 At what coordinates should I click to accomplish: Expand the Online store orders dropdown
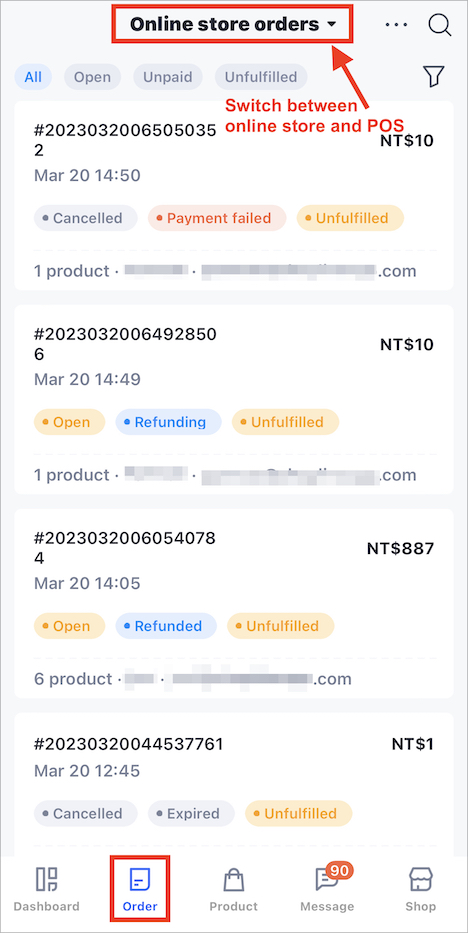(233, 24)
